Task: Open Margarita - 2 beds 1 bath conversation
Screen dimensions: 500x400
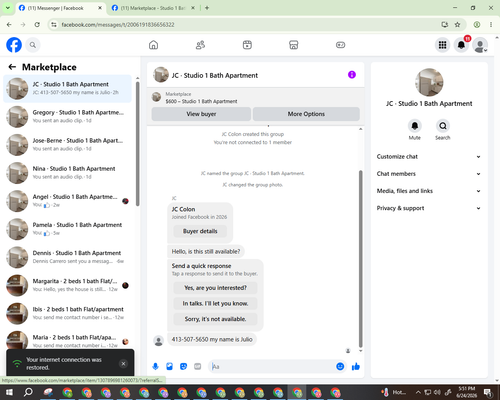Action: click(x=67, y=285)
